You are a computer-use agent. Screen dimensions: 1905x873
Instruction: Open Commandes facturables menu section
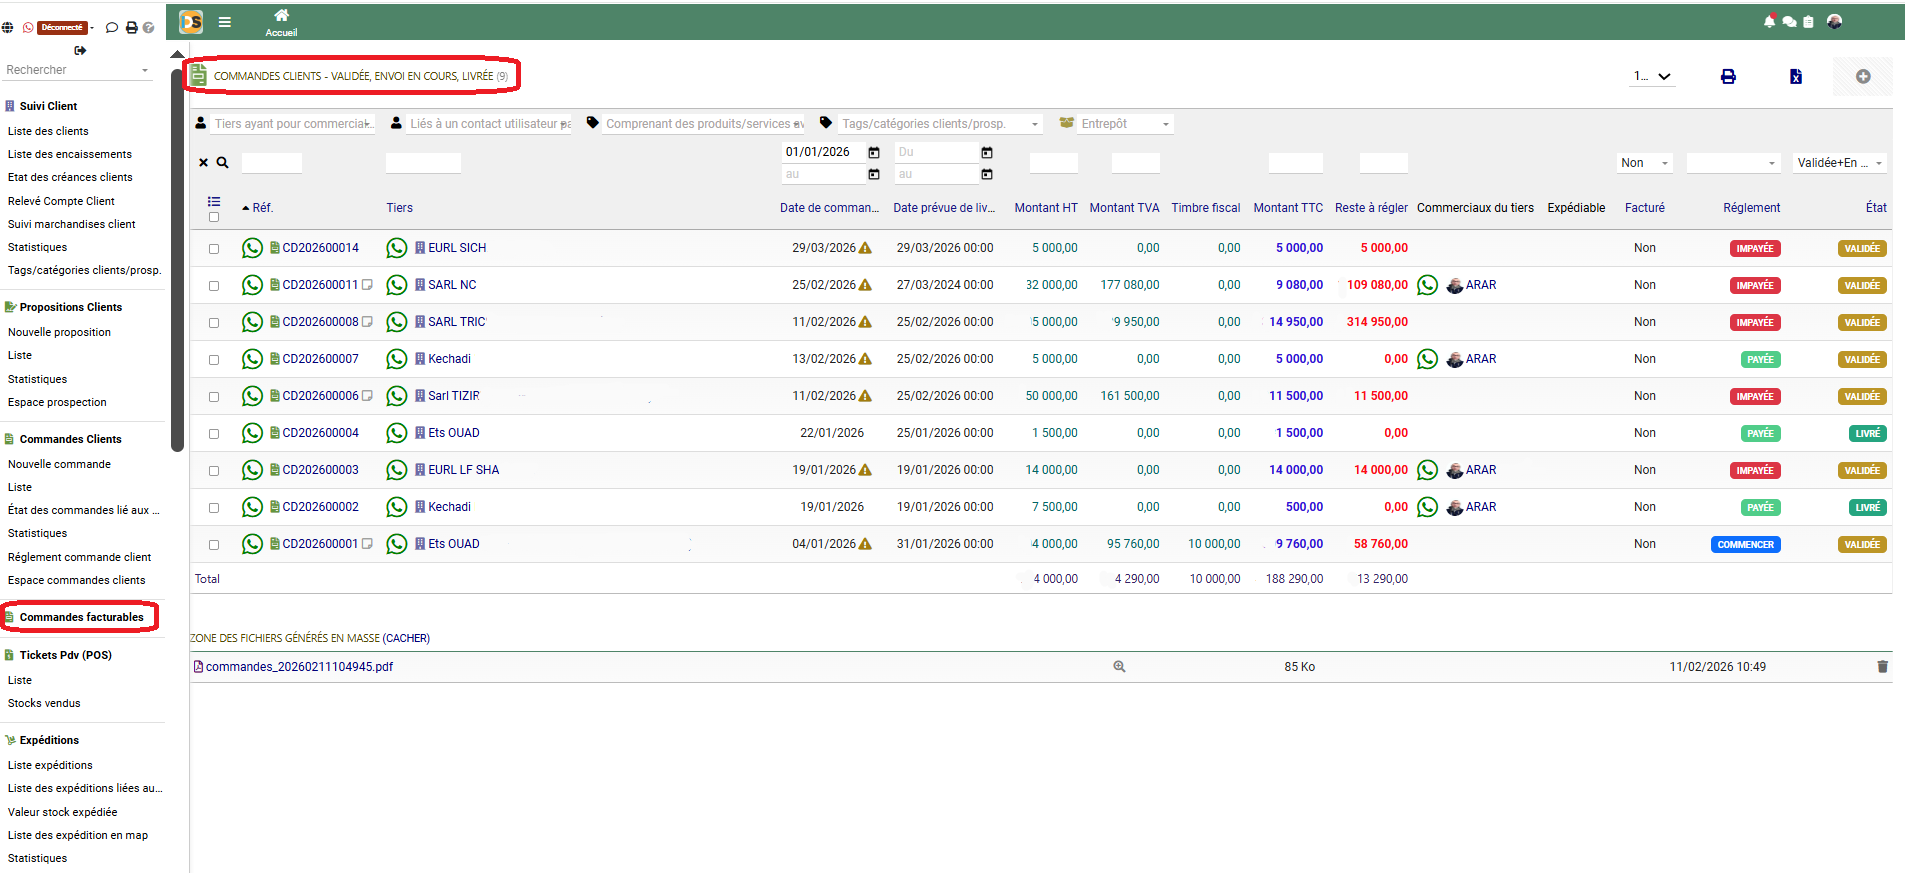[81, 617]
